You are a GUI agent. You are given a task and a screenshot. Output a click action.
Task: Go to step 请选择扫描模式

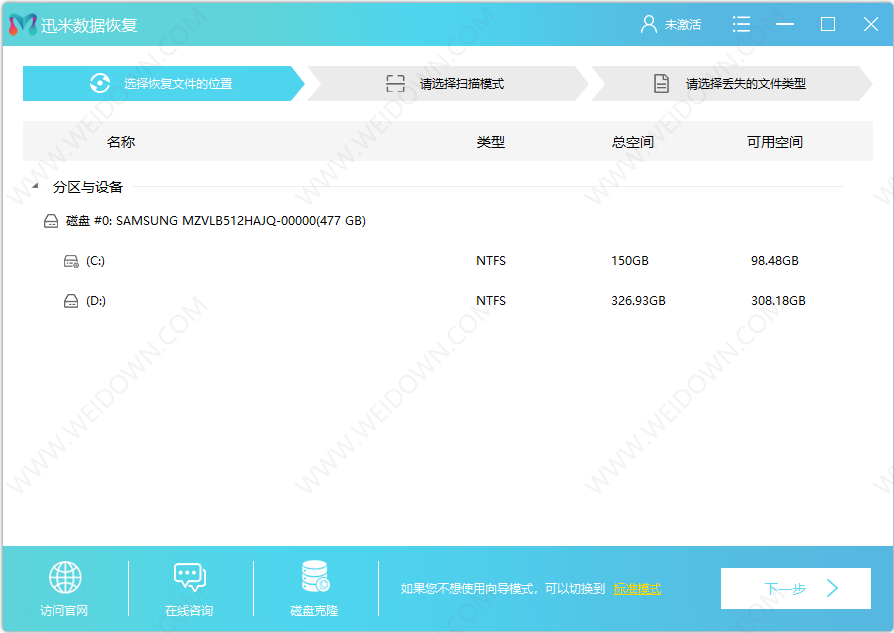click(x=448, y=83)
